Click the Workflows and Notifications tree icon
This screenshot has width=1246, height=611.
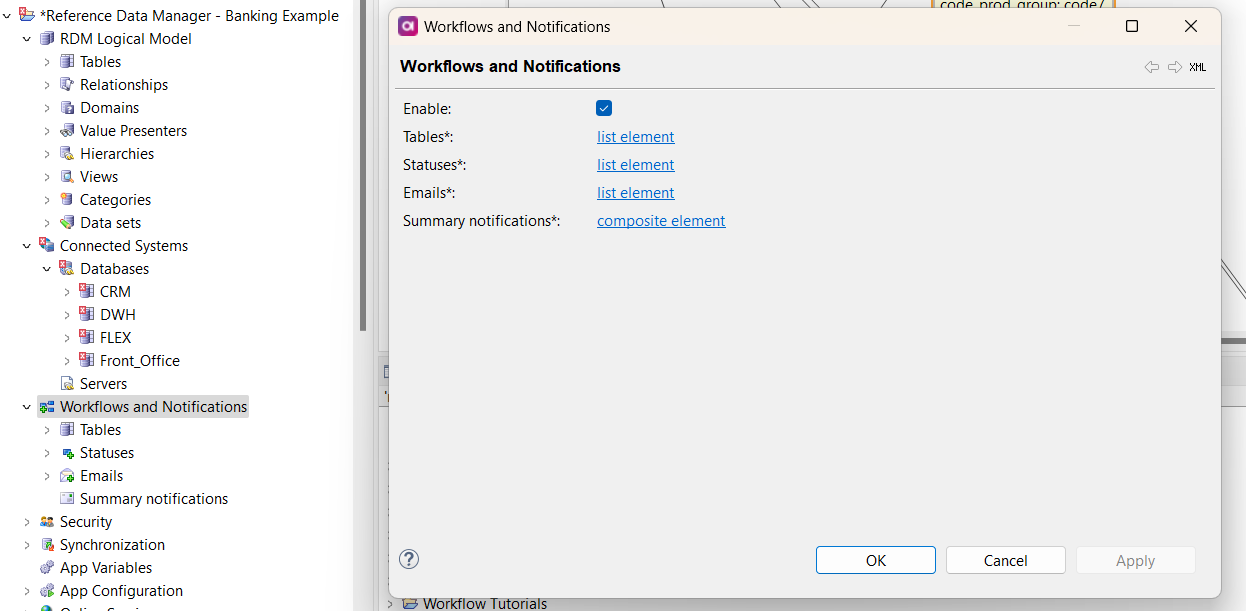coord(47,406)
